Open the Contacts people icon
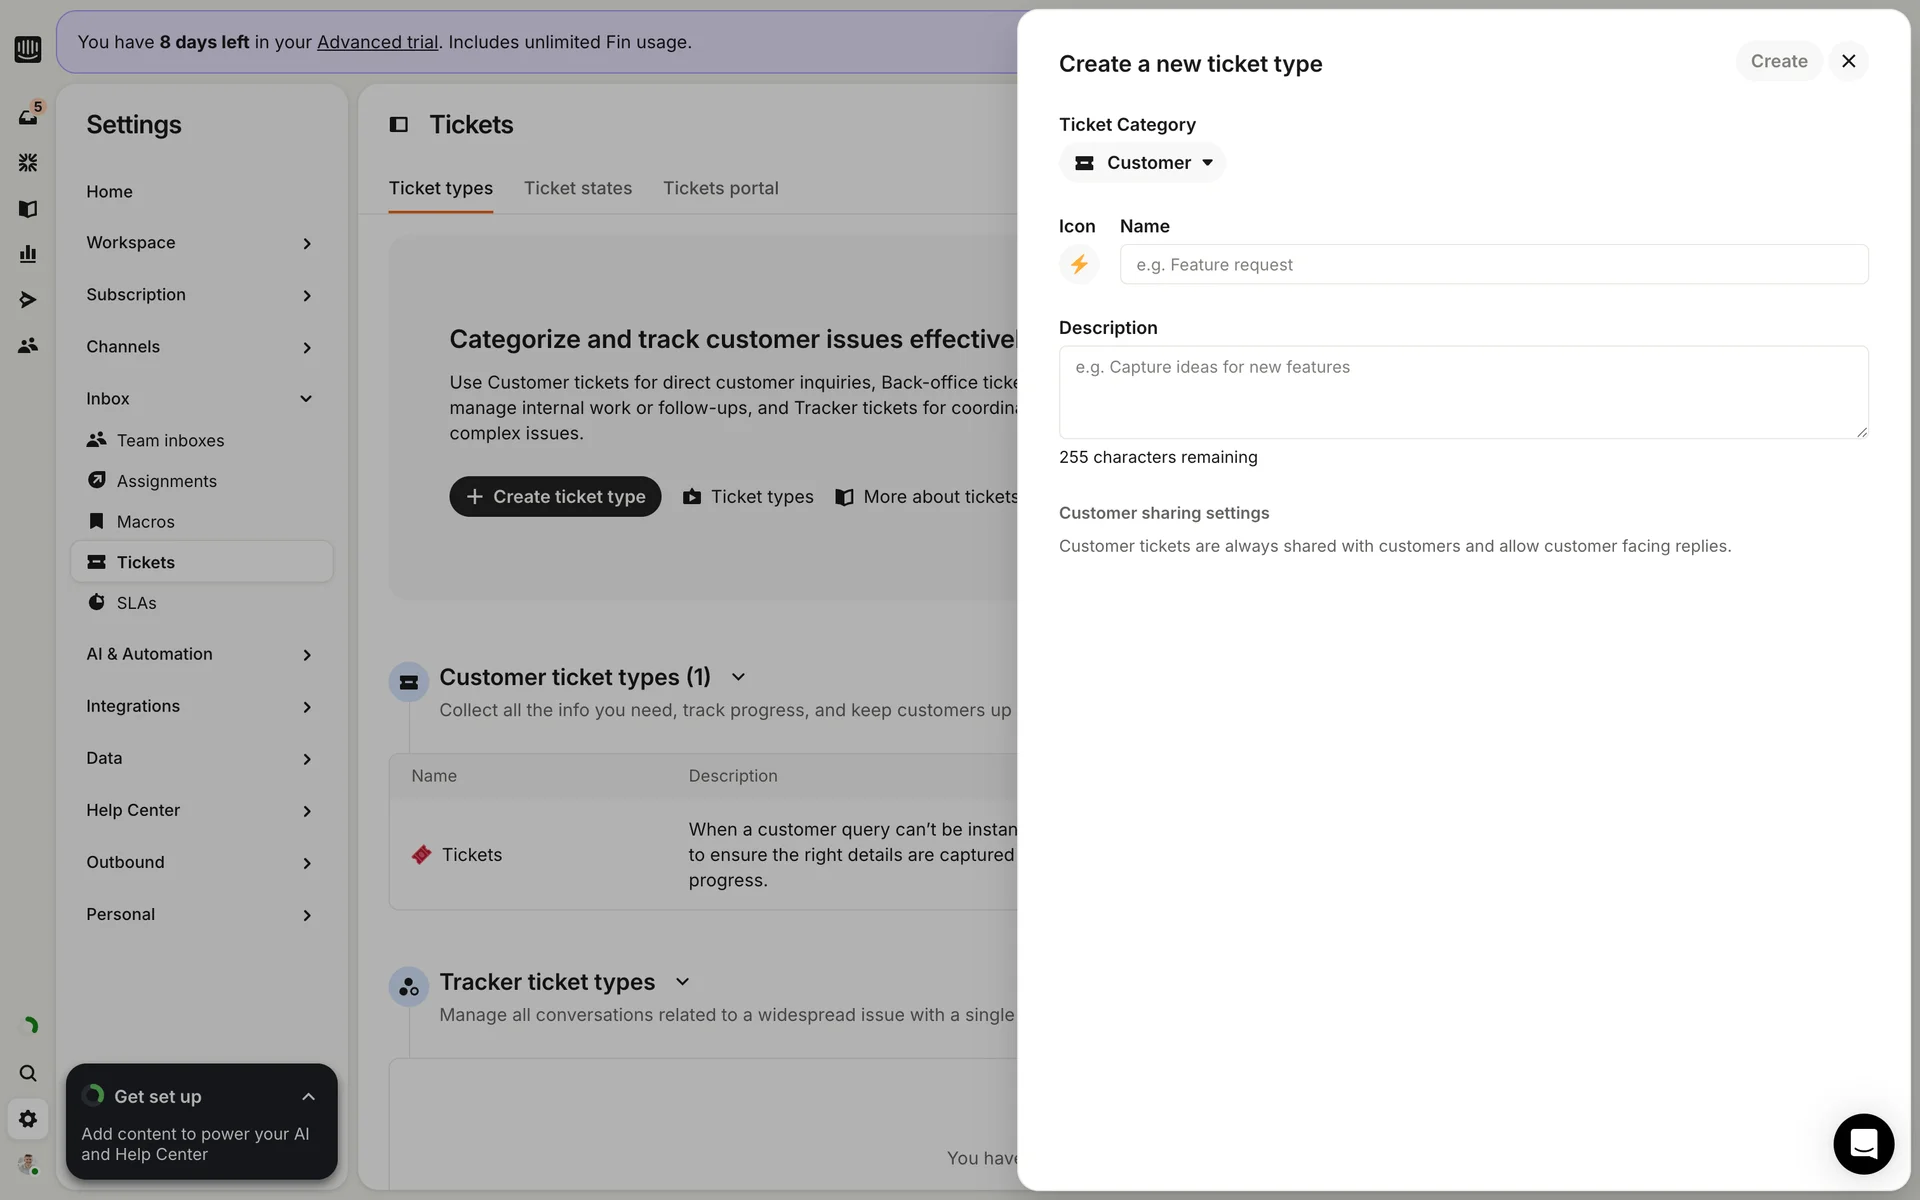 pyautogui.click(x=28, y=346)
